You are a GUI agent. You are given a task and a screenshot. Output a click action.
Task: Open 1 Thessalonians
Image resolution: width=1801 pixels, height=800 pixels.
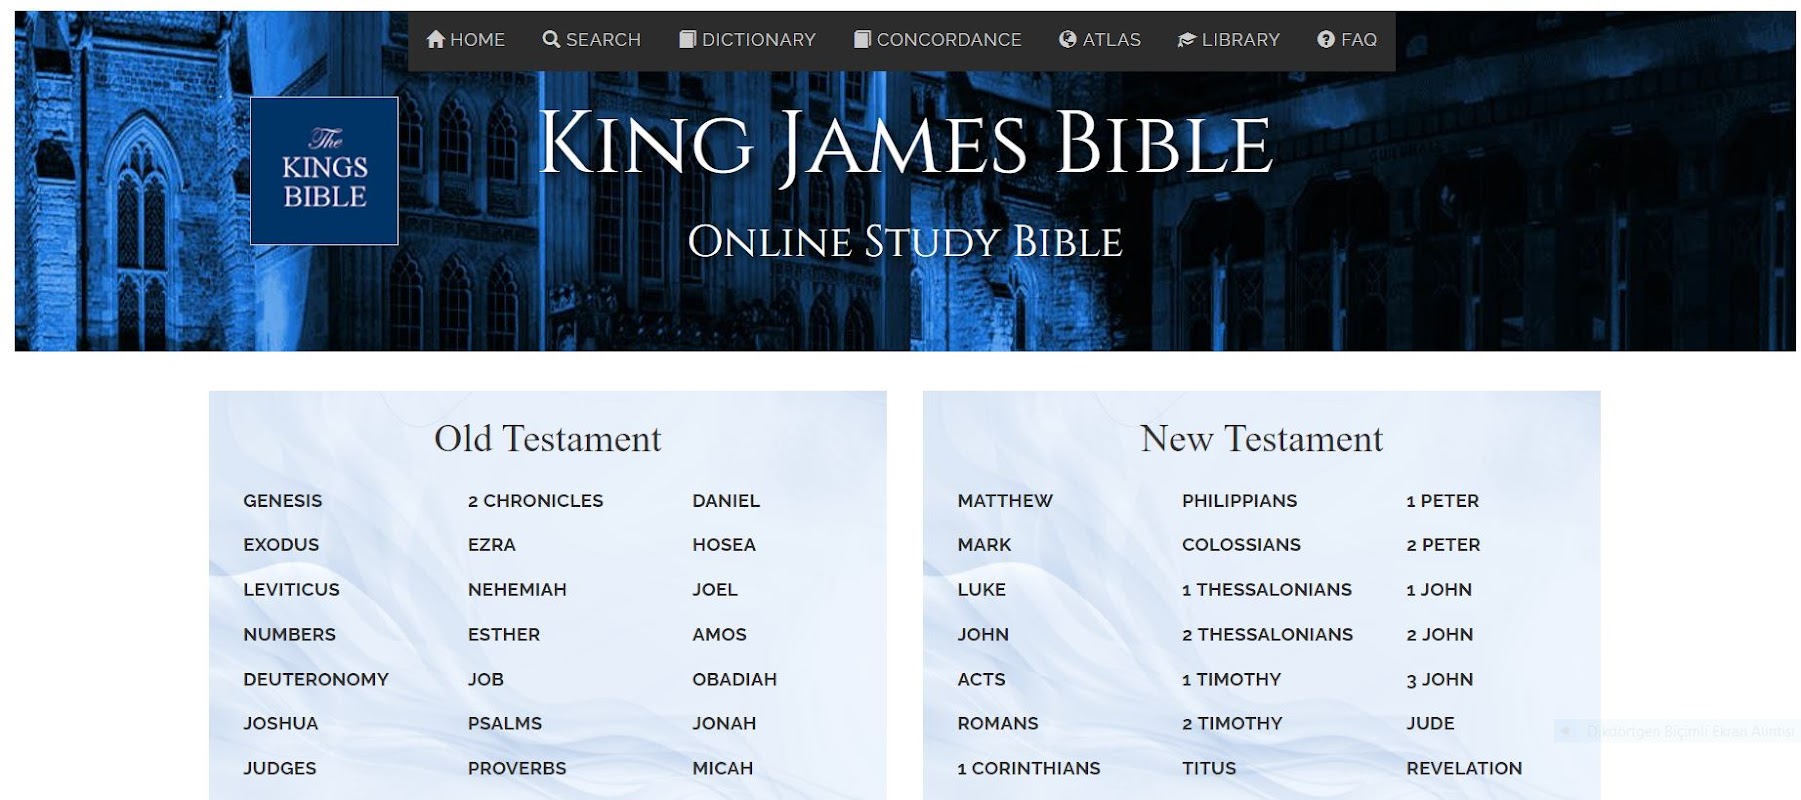click(1267, 590)
